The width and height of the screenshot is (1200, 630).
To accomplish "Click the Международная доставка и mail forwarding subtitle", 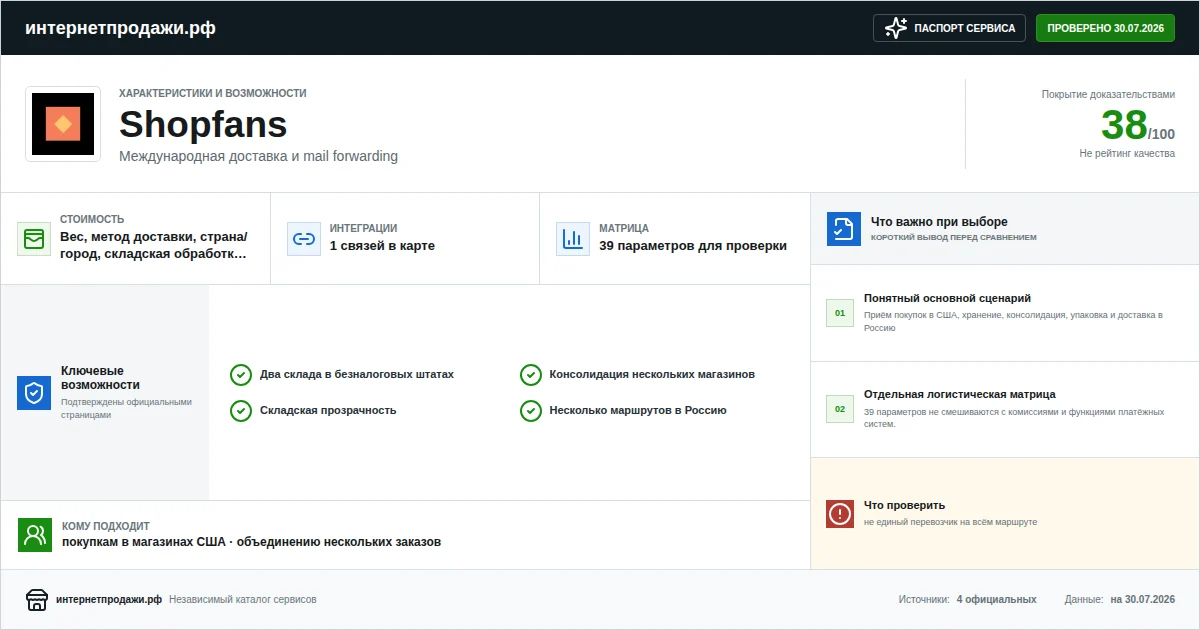I will (258, 157).
